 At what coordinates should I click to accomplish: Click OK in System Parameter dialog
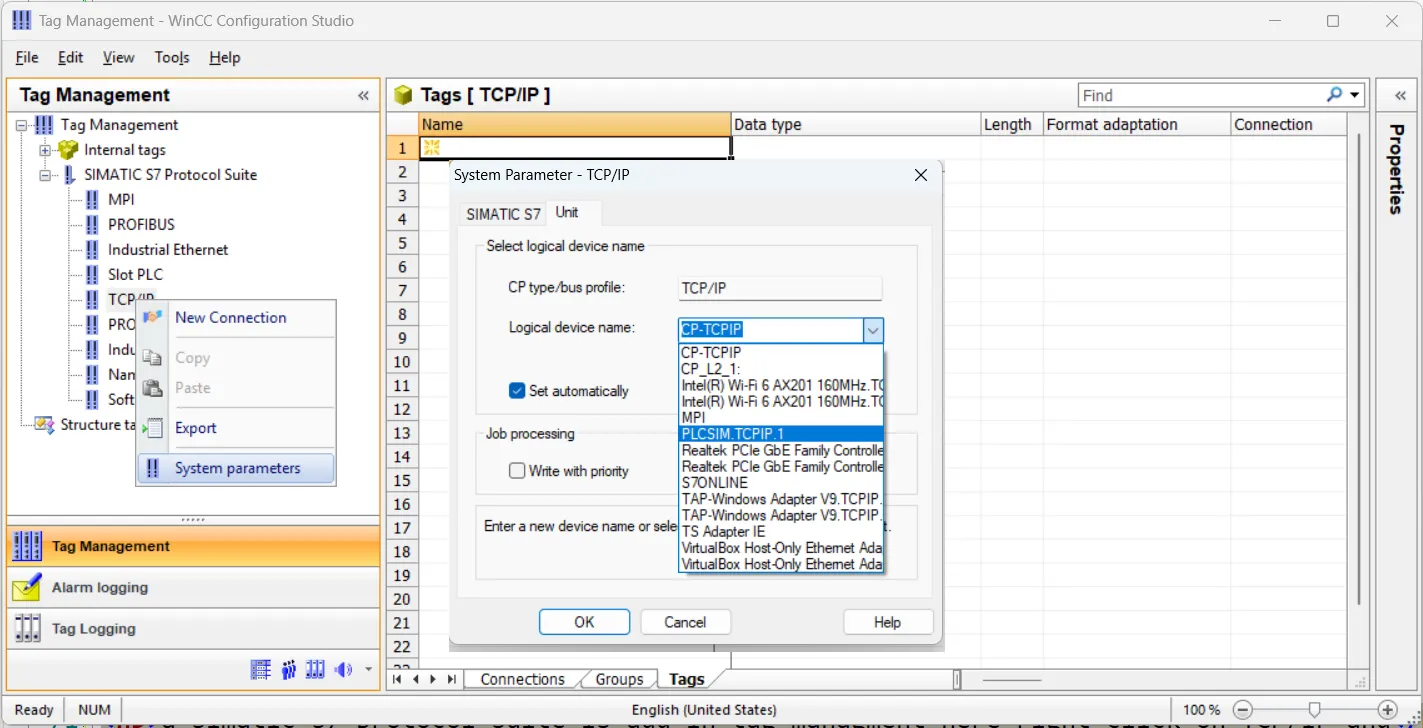point(584,622)
